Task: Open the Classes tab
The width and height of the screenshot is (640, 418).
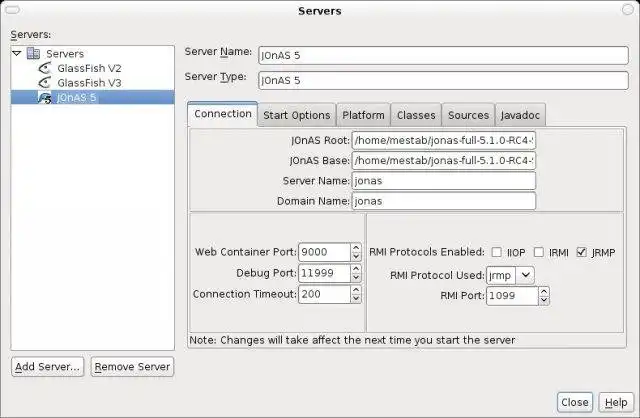Action: tap(416, 115)
